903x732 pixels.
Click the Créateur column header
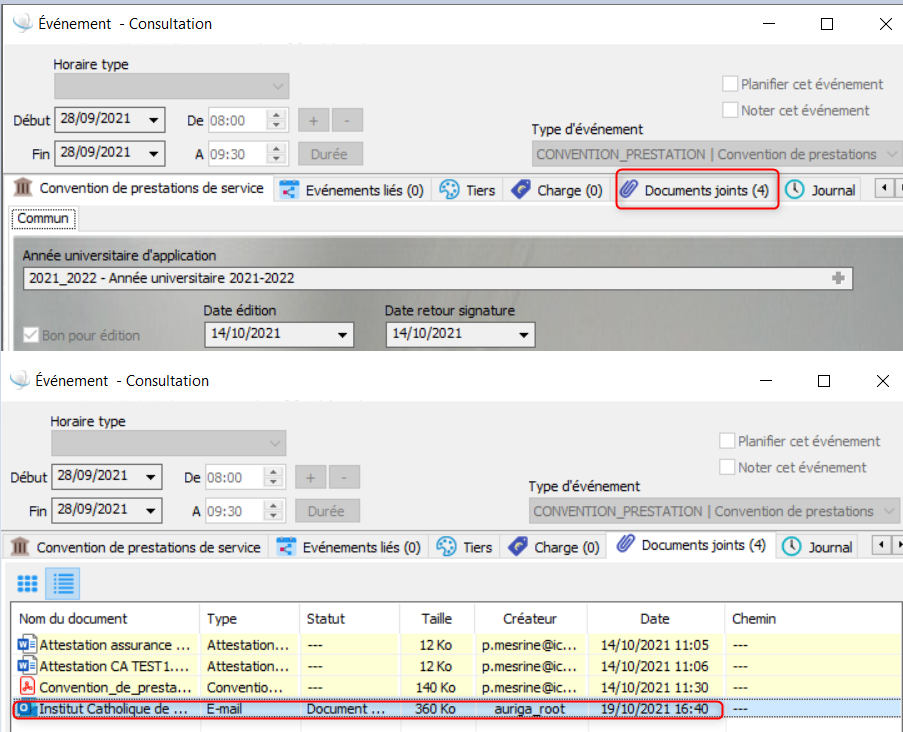click(530, 619)
